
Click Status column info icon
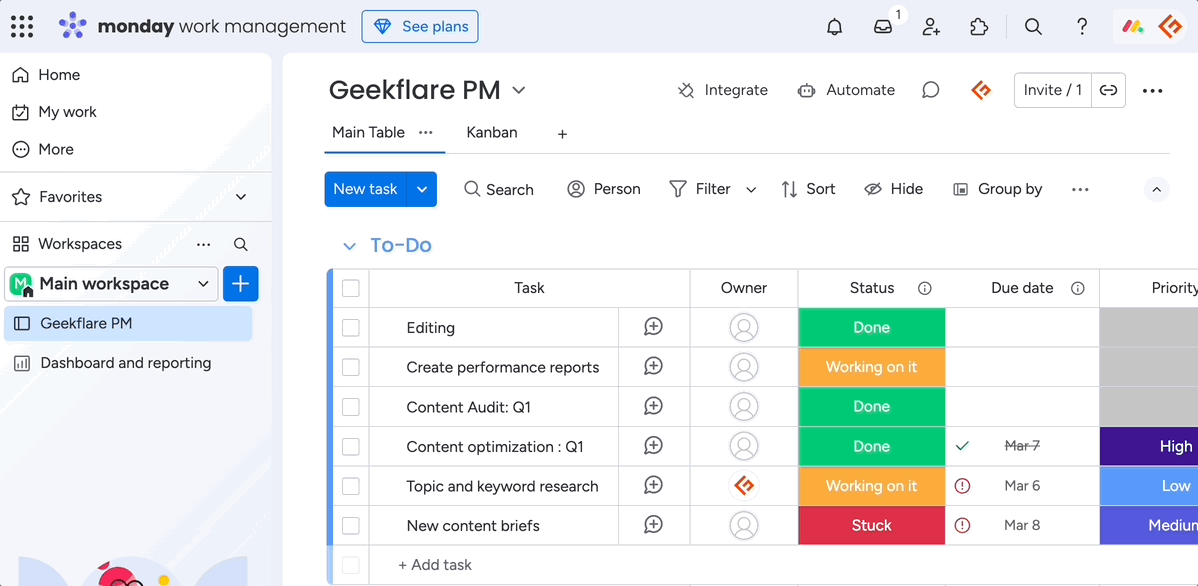pyautogui.click(x=924, y=288)
